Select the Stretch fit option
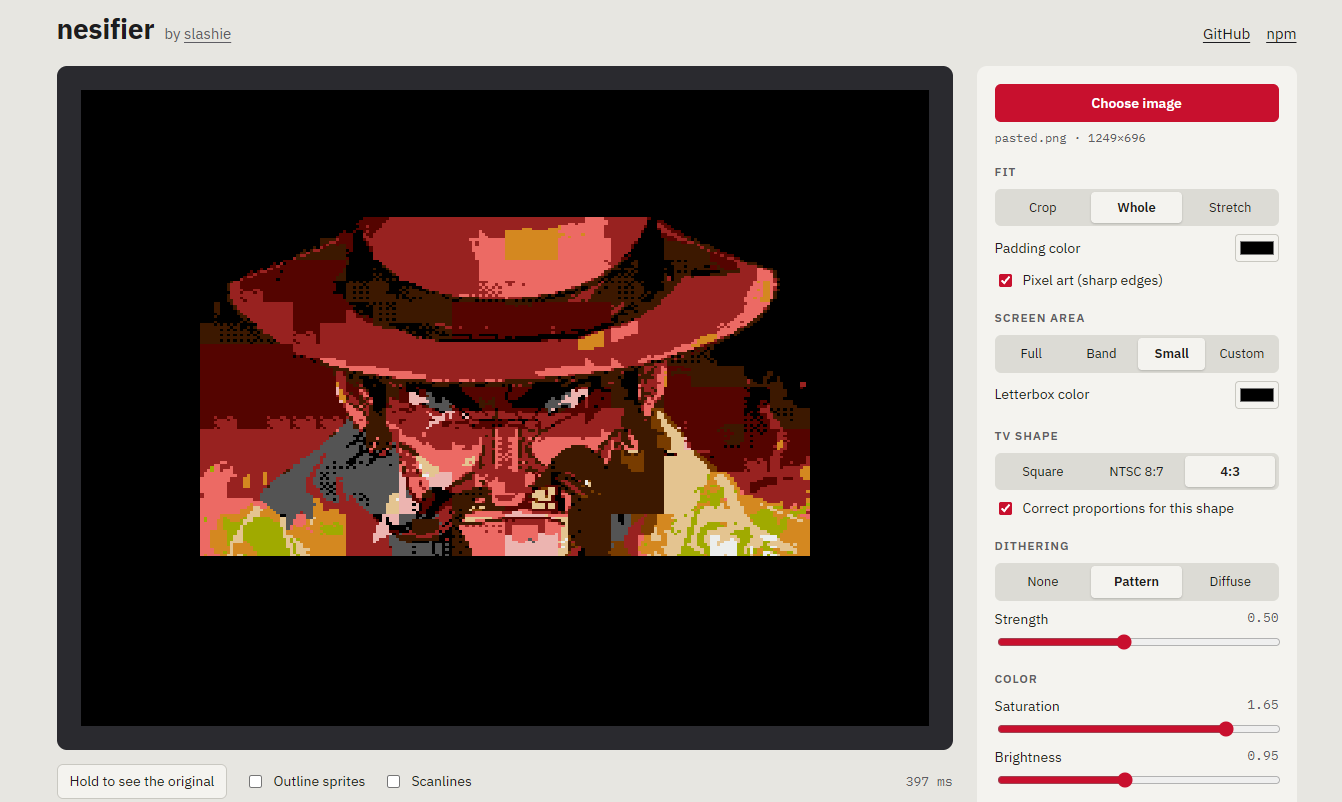The width and height of the screenshot is (1342, 802). (1229, 208)
